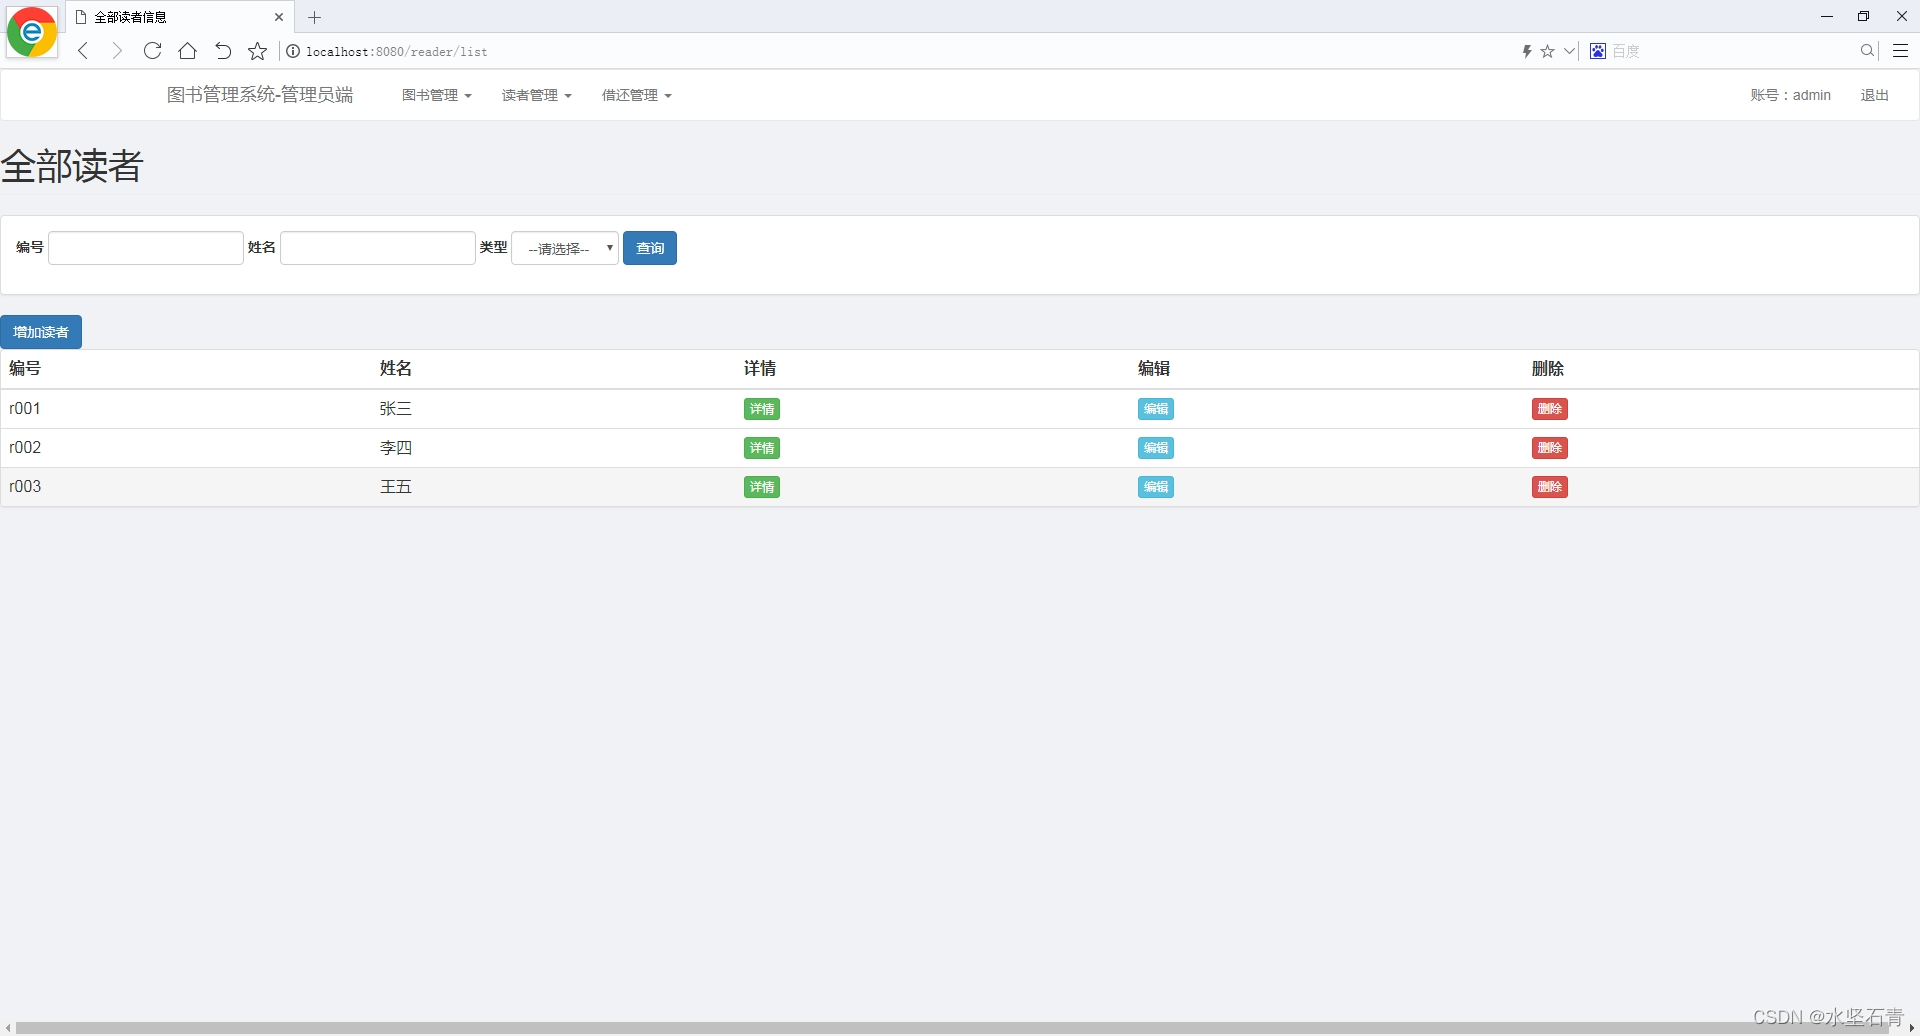The width and height of the screenshot is (1920, 1036).
Task: Click 编辑 for reader r001
Action: (x=1156, y=409)
